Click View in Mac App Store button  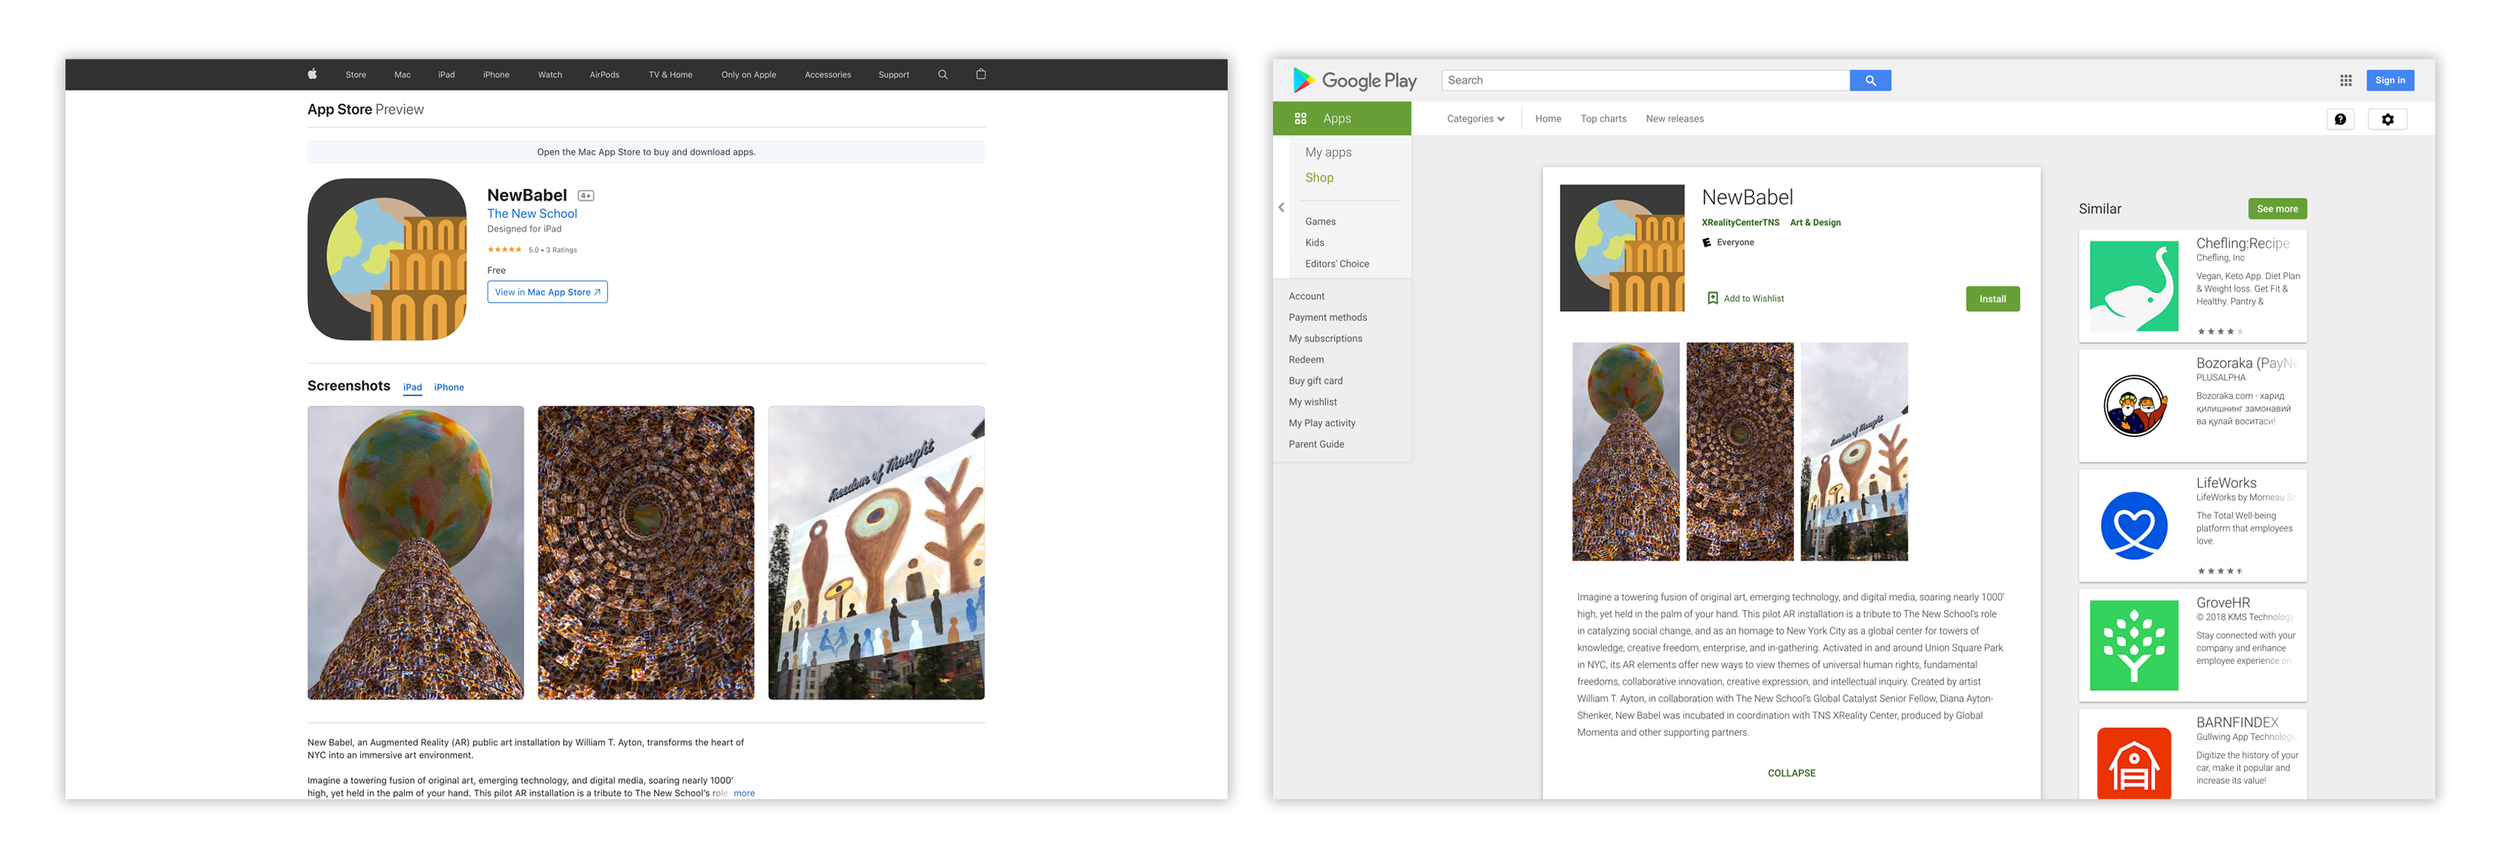[x=547, y=292]
